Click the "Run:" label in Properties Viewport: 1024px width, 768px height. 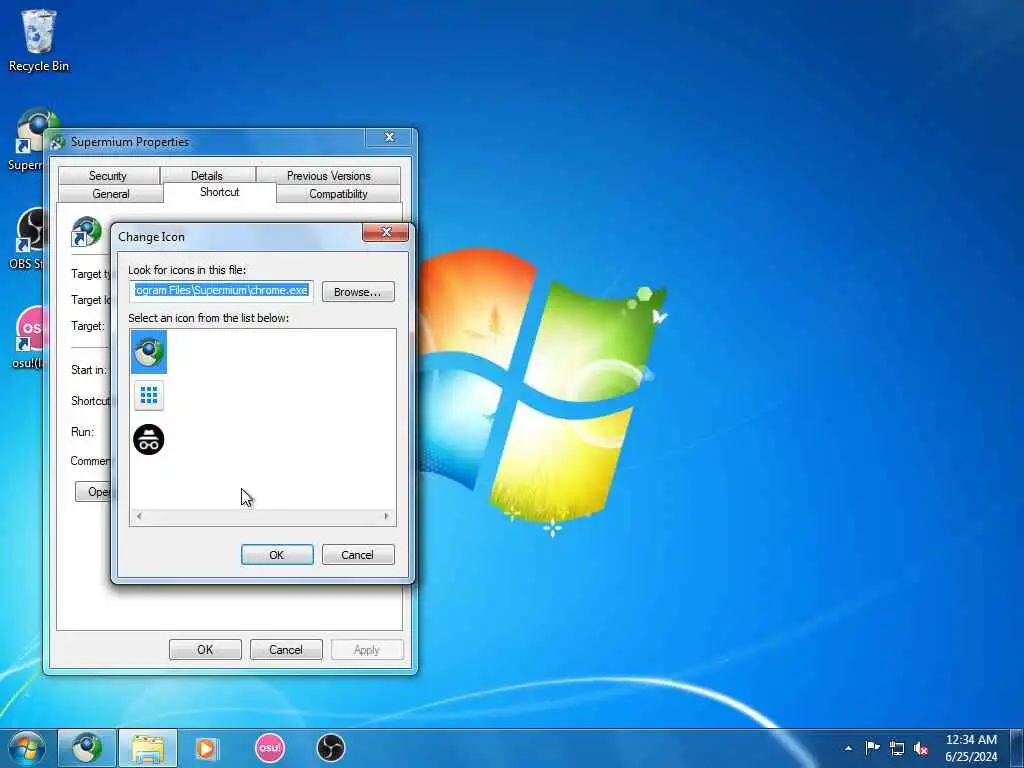pyautogui.click(x=82, y=432)
